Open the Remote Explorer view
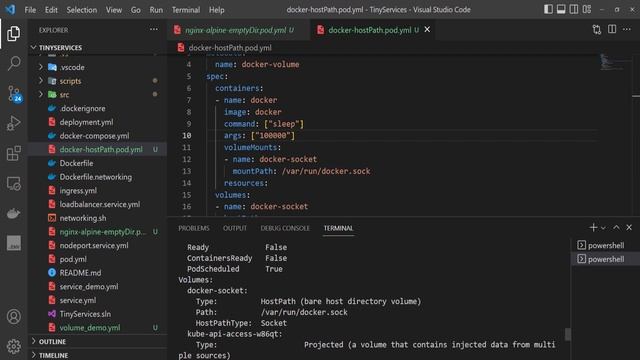 (x=13, y=183)
